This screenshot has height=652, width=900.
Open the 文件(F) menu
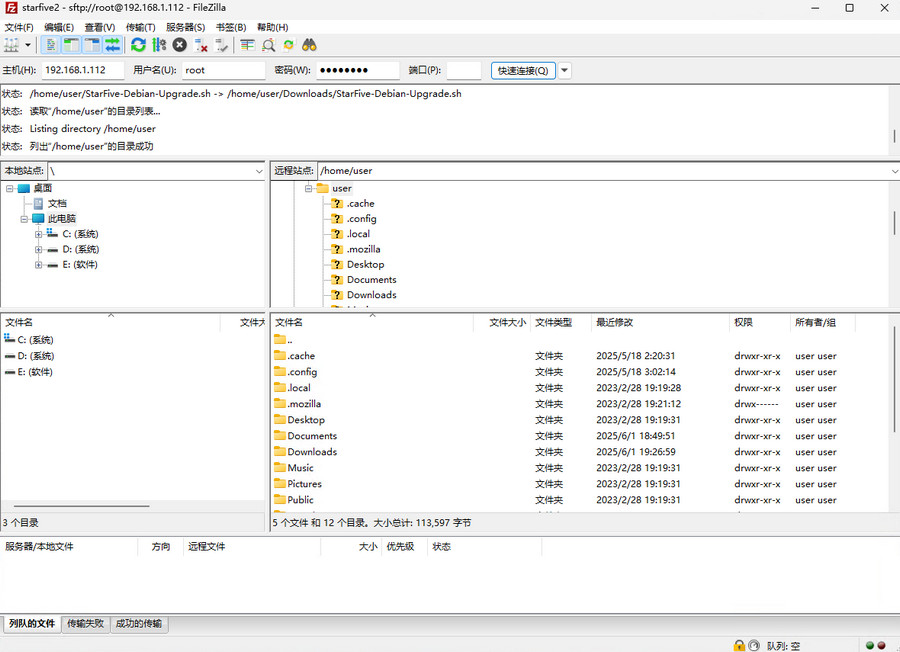coord(19,27)
